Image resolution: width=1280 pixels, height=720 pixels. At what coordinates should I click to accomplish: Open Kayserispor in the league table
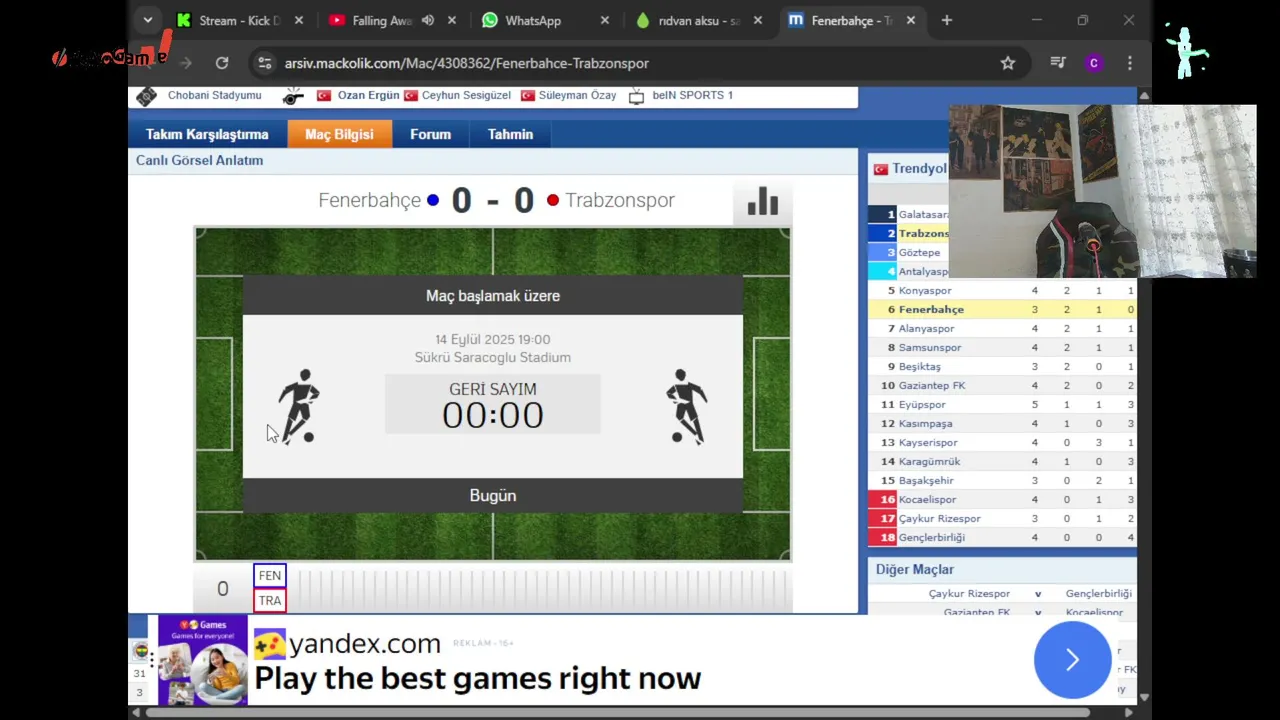928,442
